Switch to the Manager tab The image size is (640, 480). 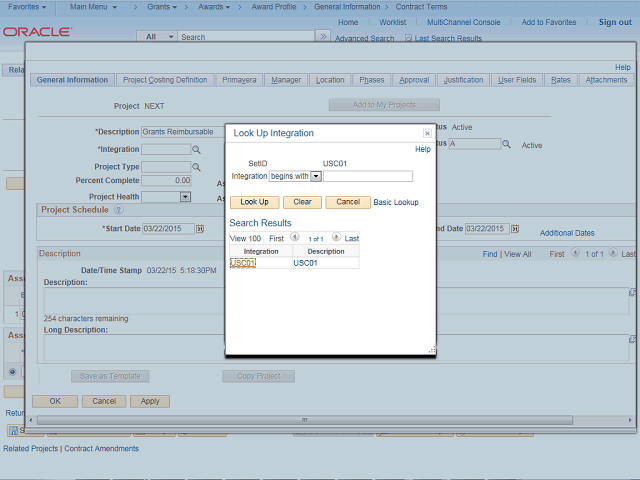coord(286,80)
